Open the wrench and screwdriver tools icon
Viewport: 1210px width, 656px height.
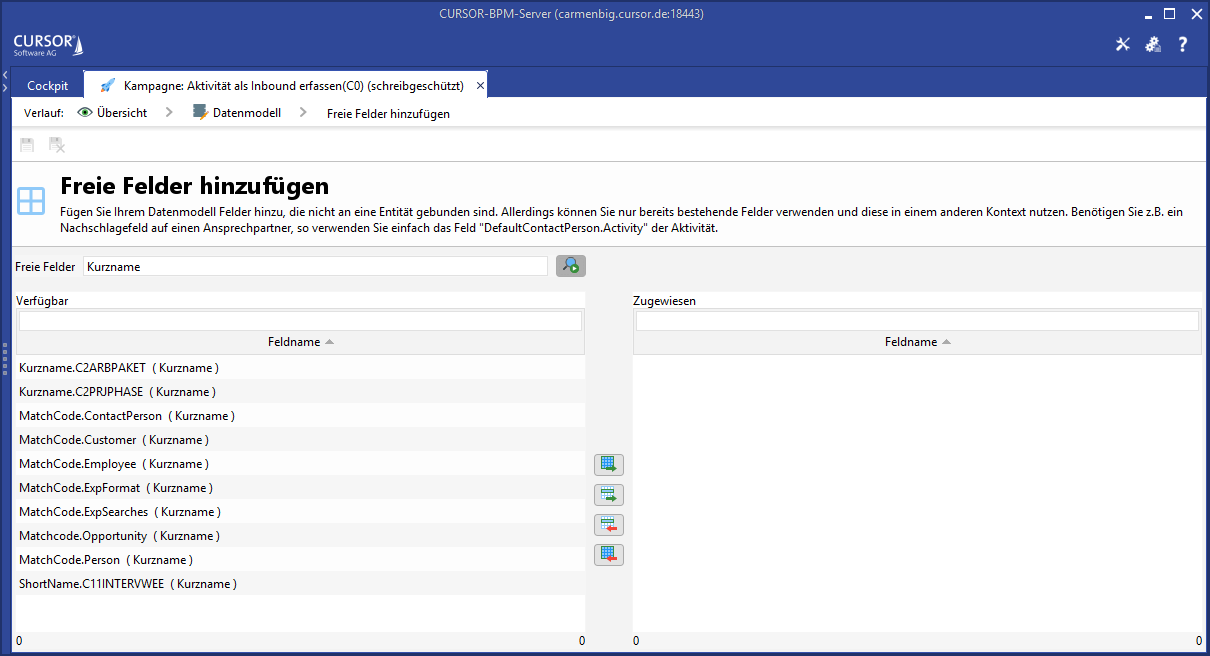pos(1122,44)
